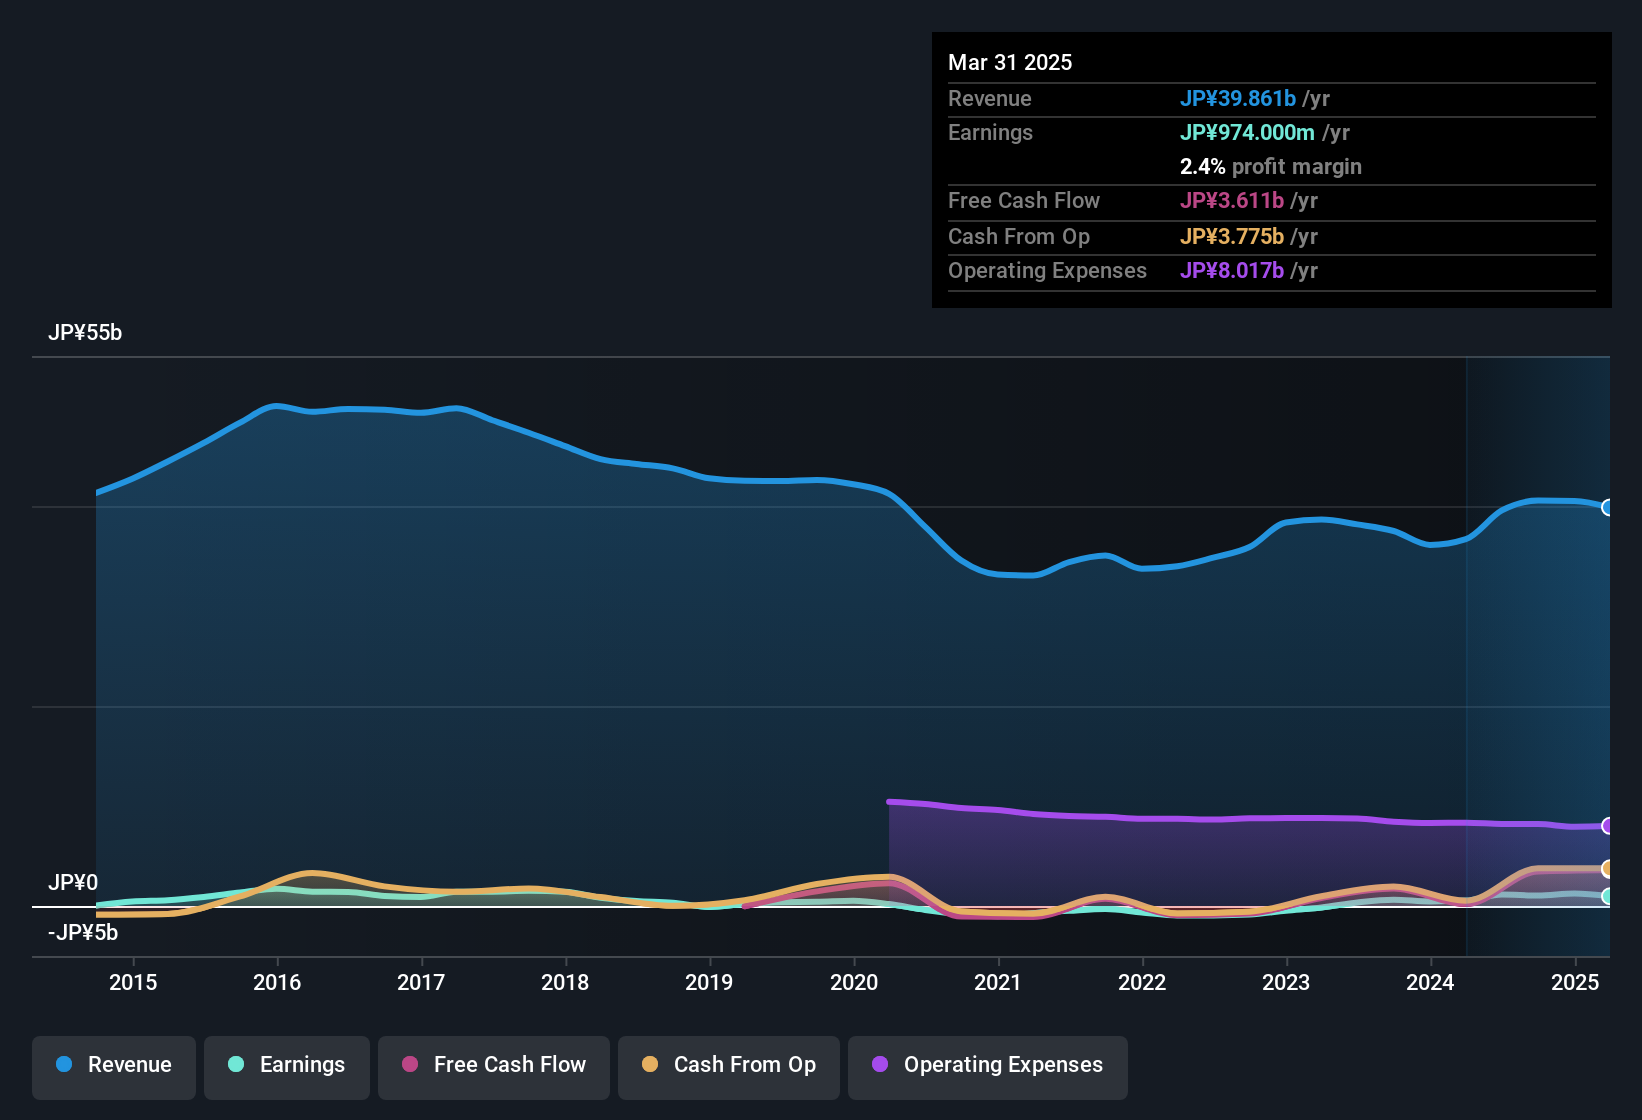1642x1120 pixels.
Task: Click the 2023 x-axis label
Action: (x=1286, y=982)
